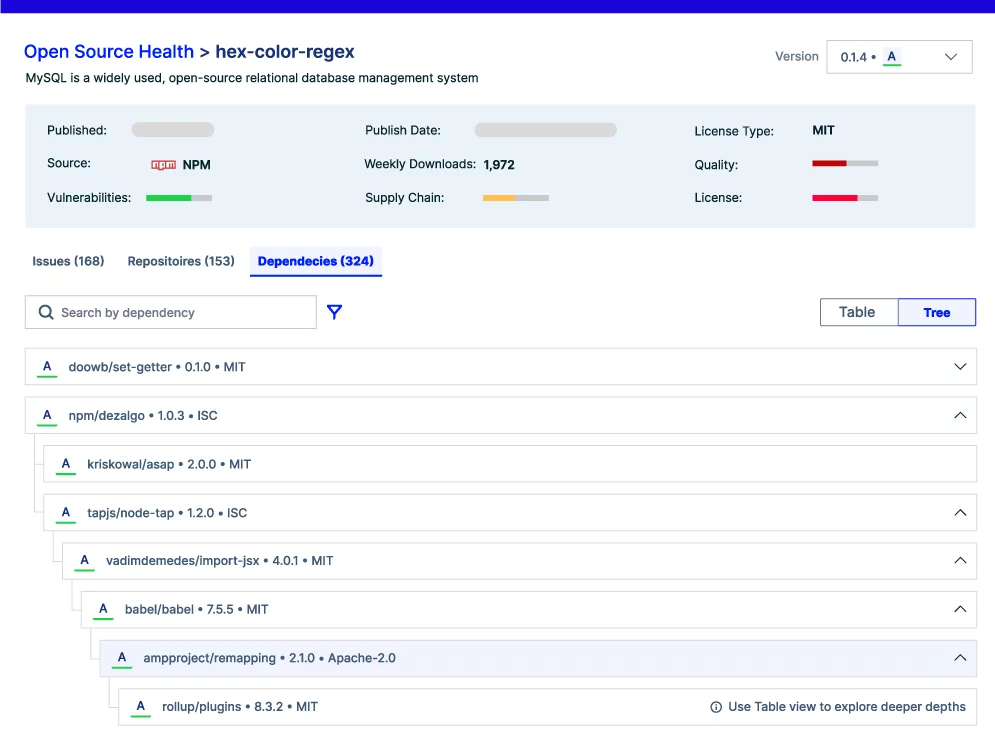
Task: Click the doowb/set-getter • 0.1.0 • MIT label
Action: pos(157,367)
